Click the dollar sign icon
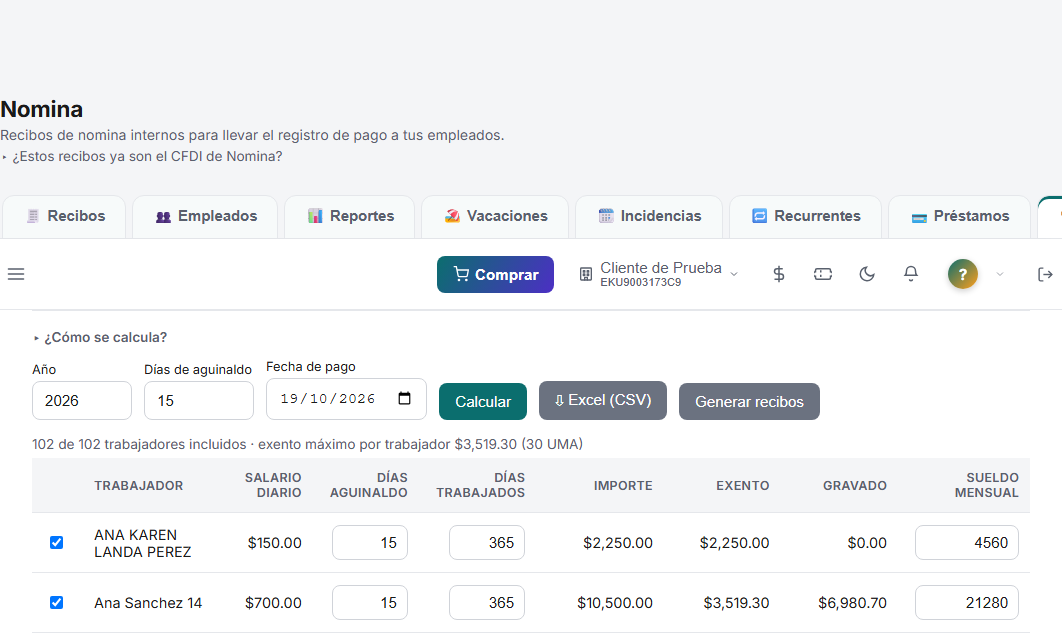This screenshot has width=1062, height=640. [x=779, y=274]
